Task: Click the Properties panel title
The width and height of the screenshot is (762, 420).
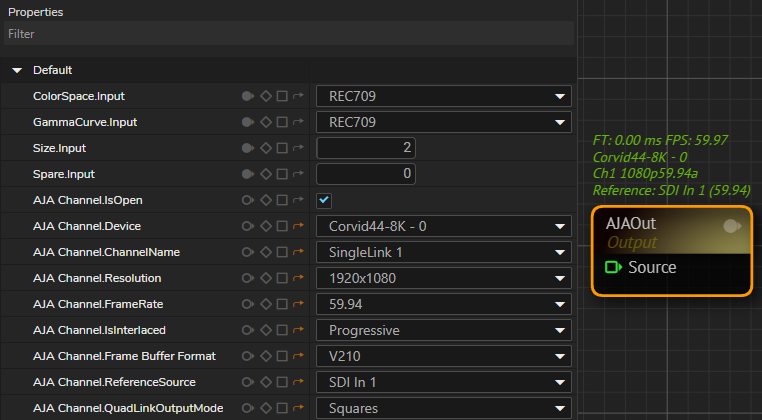Action: pos(35,12)
